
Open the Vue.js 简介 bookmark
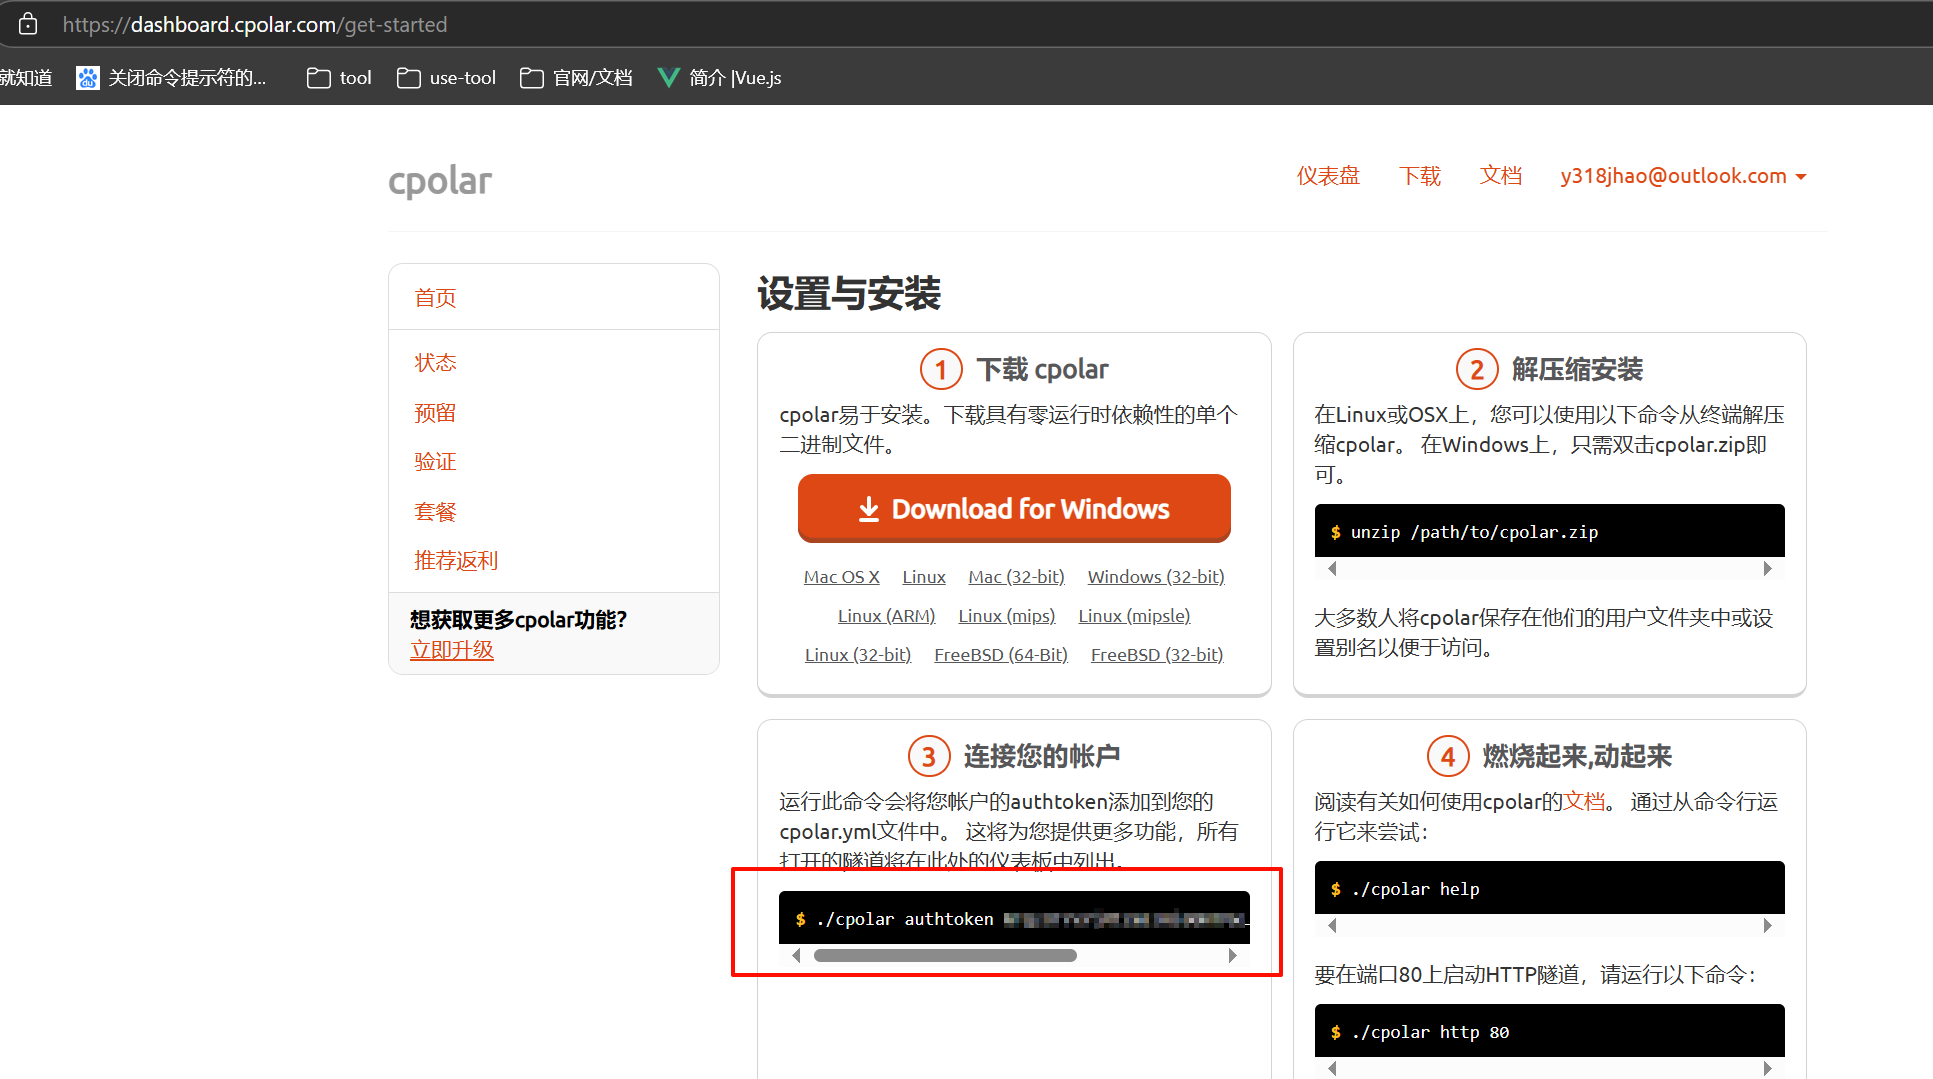coord(719,78)
